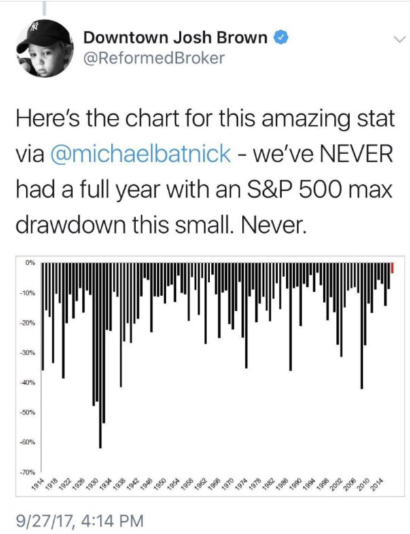Select the 2014 x-axis year label

click(x=378, y=484)
